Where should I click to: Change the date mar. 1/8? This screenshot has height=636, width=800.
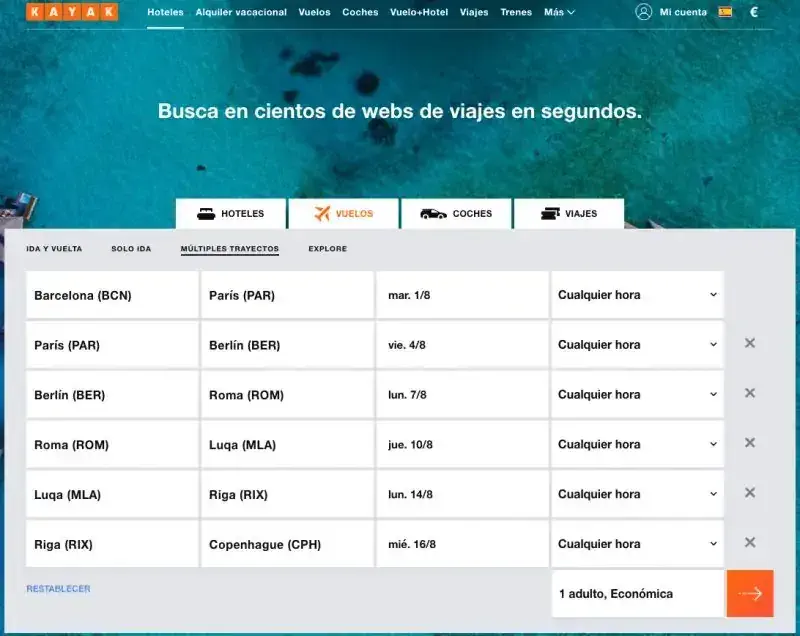(x=462, y=295)
